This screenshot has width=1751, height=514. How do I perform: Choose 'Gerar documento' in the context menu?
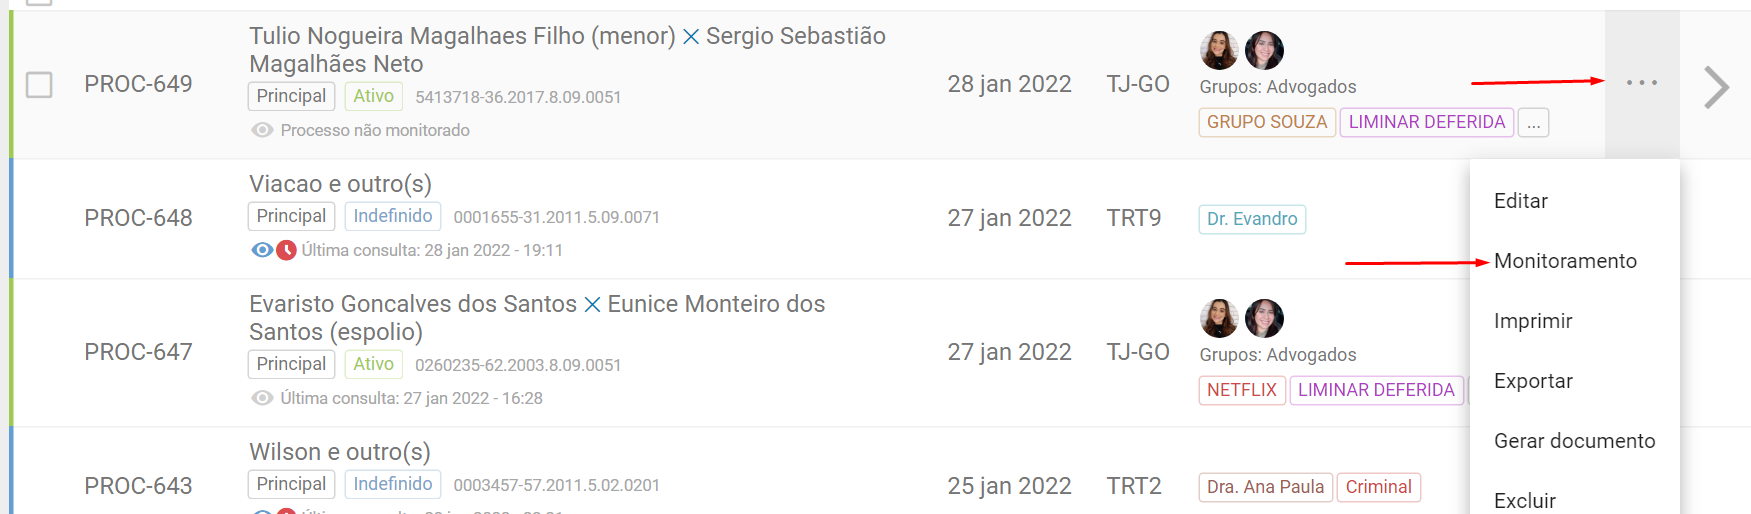[1574, 441]
